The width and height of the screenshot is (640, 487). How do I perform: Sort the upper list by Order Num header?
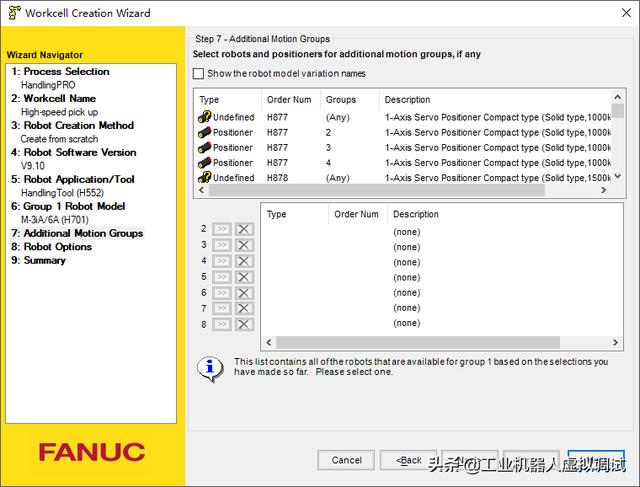tap(291, 100)
